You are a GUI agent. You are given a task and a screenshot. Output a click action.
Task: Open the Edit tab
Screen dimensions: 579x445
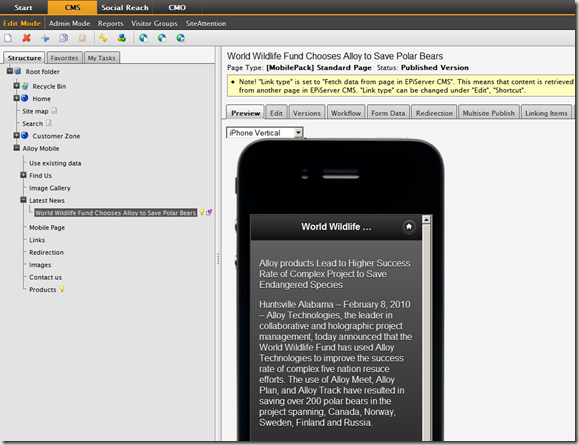coord(276,113)
